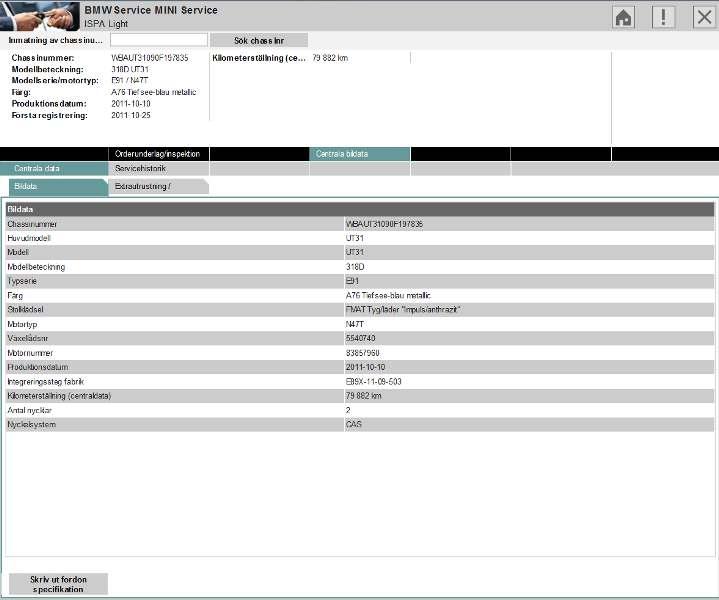Click the header Första registrering date 2011-10-25
Screen dimensions: 719x600
coord(131,115)
